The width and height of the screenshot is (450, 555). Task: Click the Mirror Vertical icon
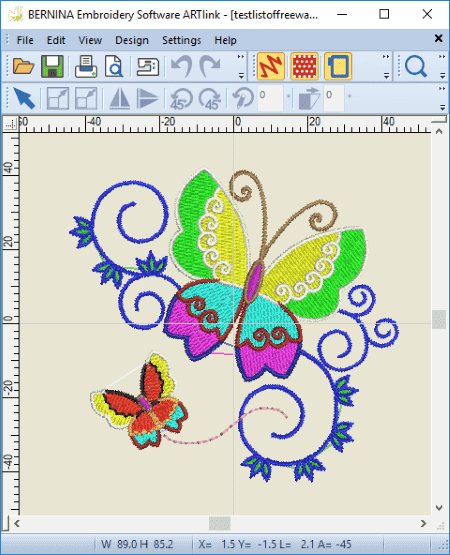click(x=147, y=98)
